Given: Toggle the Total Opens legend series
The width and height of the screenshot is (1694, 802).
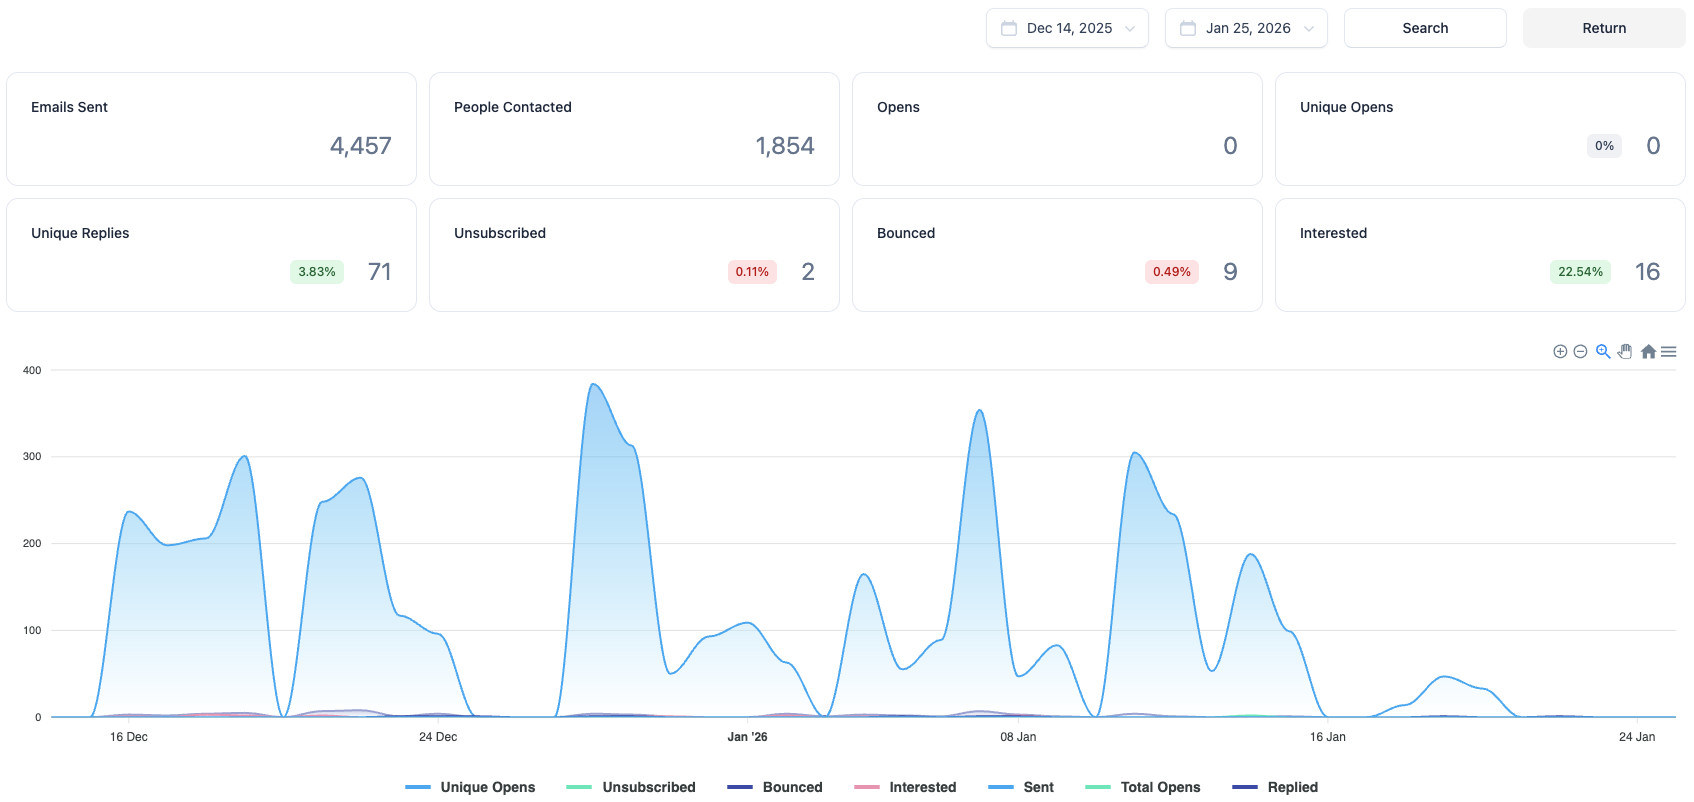Looking at the screenshot, I should (1143, 787).
